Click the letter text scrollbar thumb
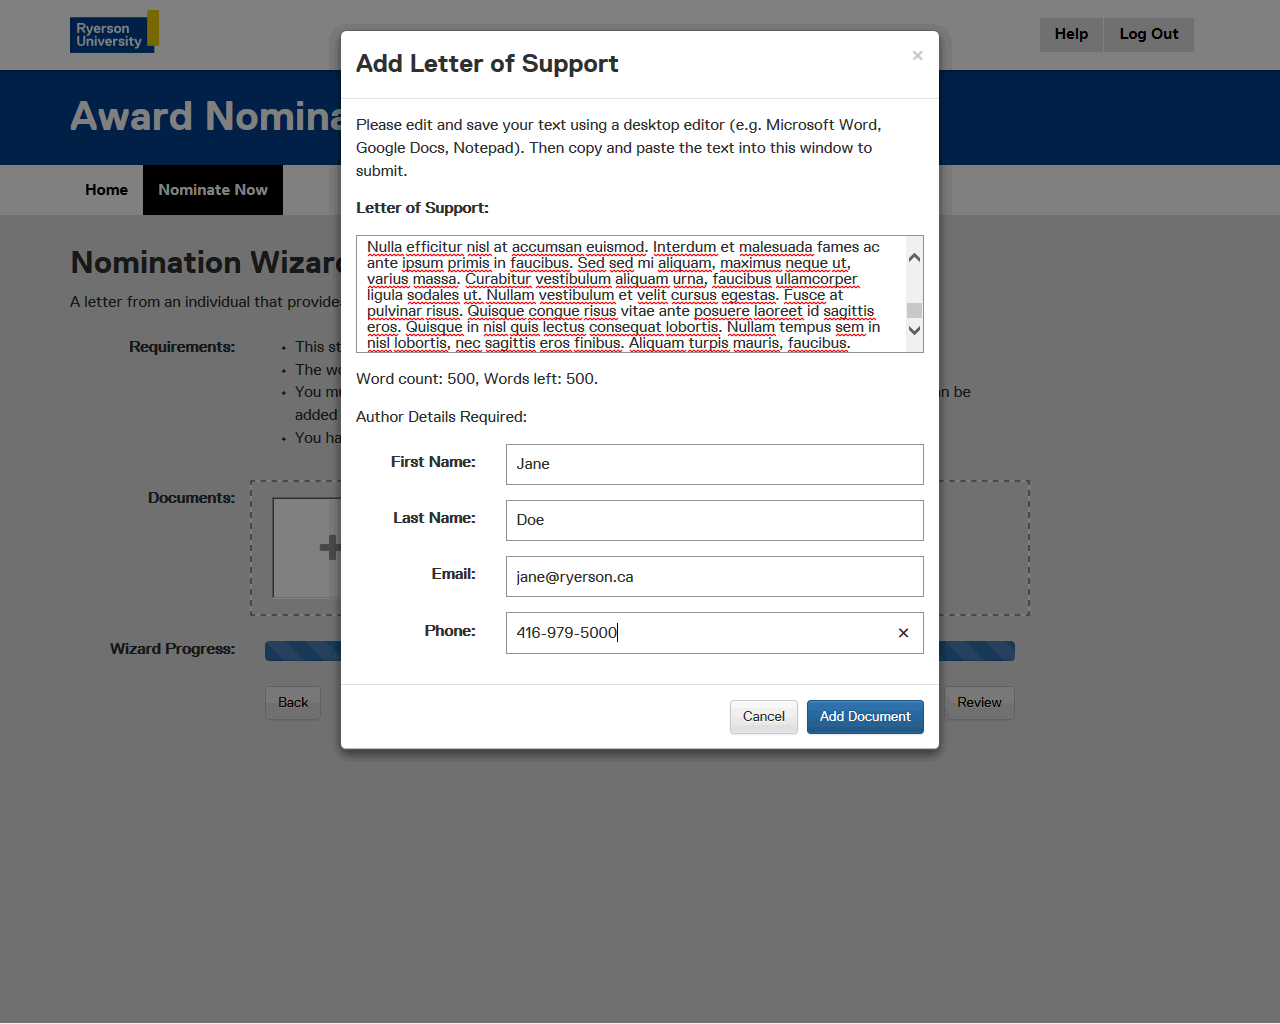Image resolution: width=1280 pixels, height=1024 pixels. [914, 310]
